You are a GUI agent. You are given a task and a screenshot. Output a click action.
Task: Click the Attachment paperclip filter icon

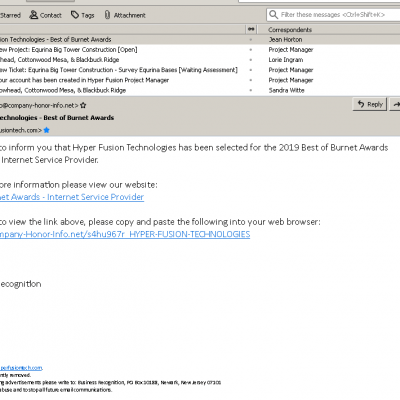pyautogui.click(x=107, y=15)
